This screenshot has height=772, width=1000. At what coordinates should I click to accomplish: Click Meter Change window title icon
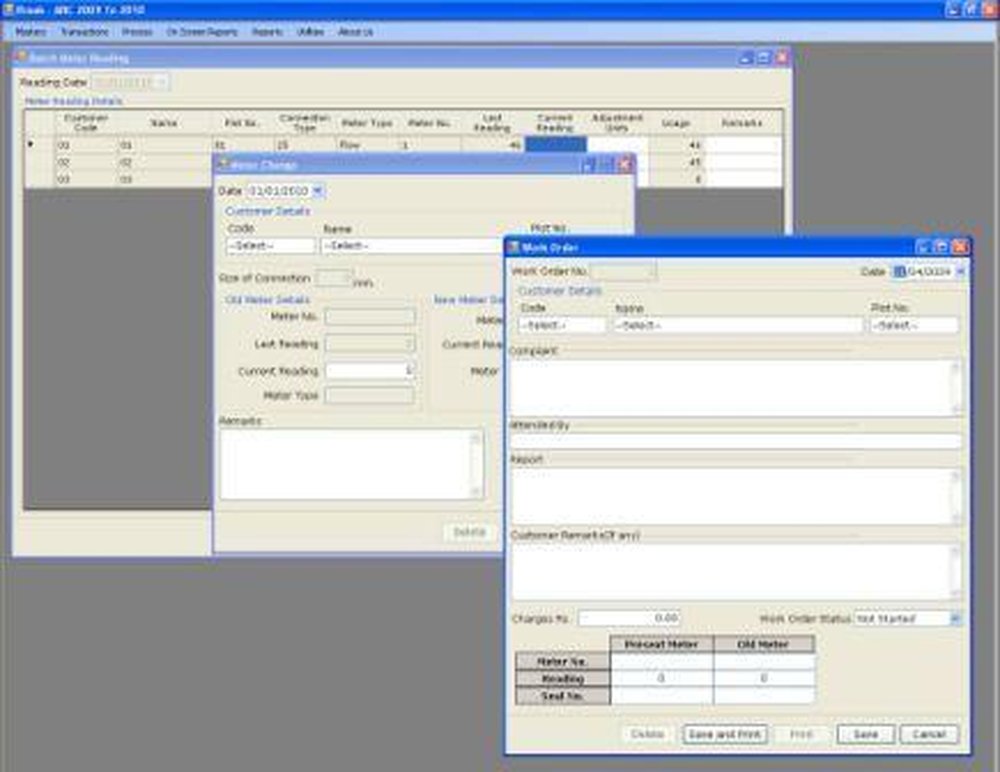[x=222, y=164]
